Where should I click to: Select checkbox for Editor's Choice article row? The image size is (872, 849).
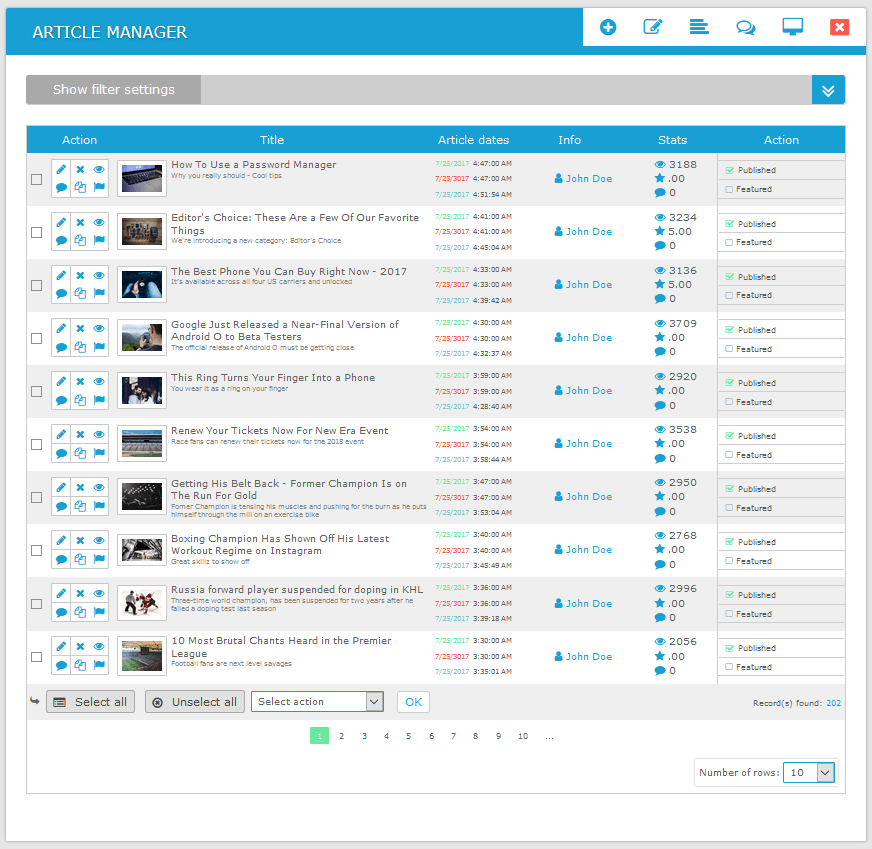[37, 232]
